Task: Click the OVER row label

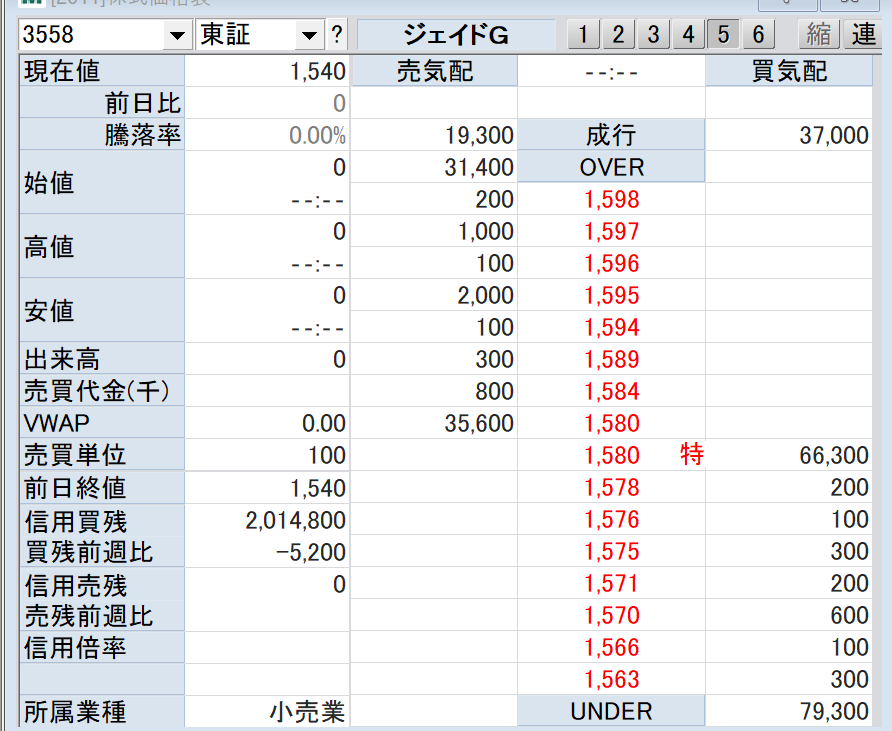Action: pos(611,167)
